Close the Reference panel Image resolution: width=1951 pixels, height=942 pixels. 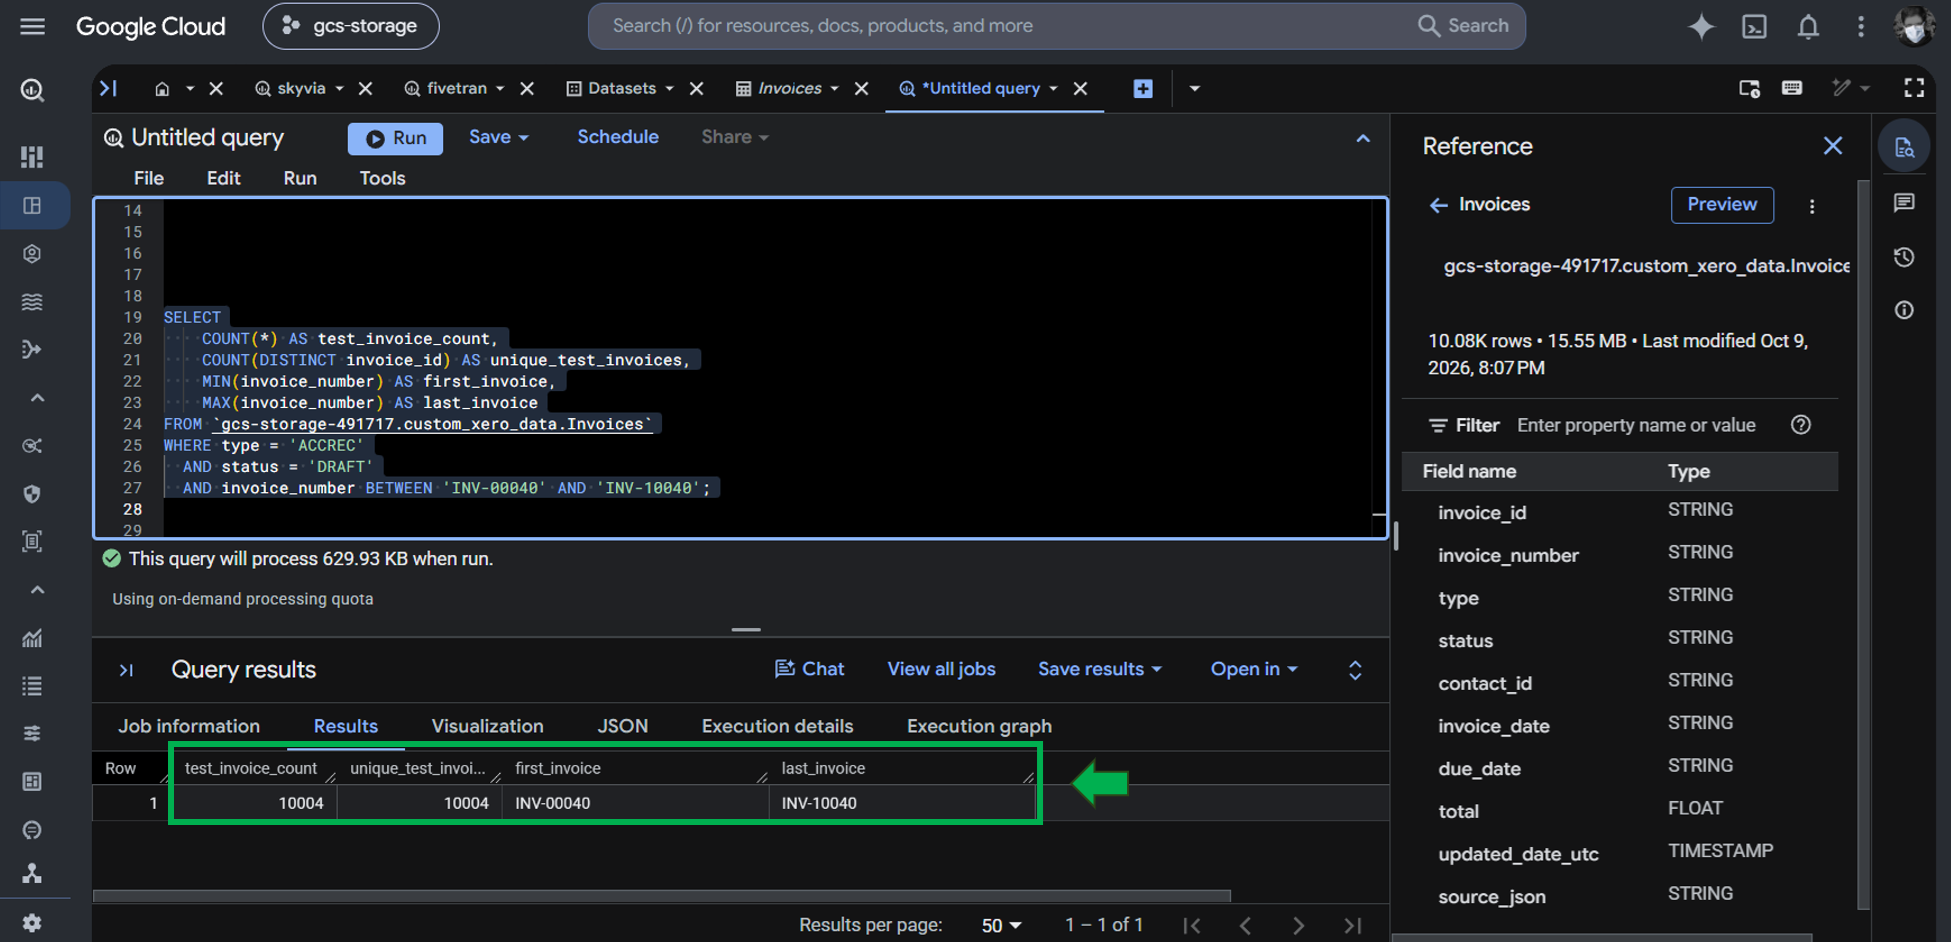pos(1832,146)
